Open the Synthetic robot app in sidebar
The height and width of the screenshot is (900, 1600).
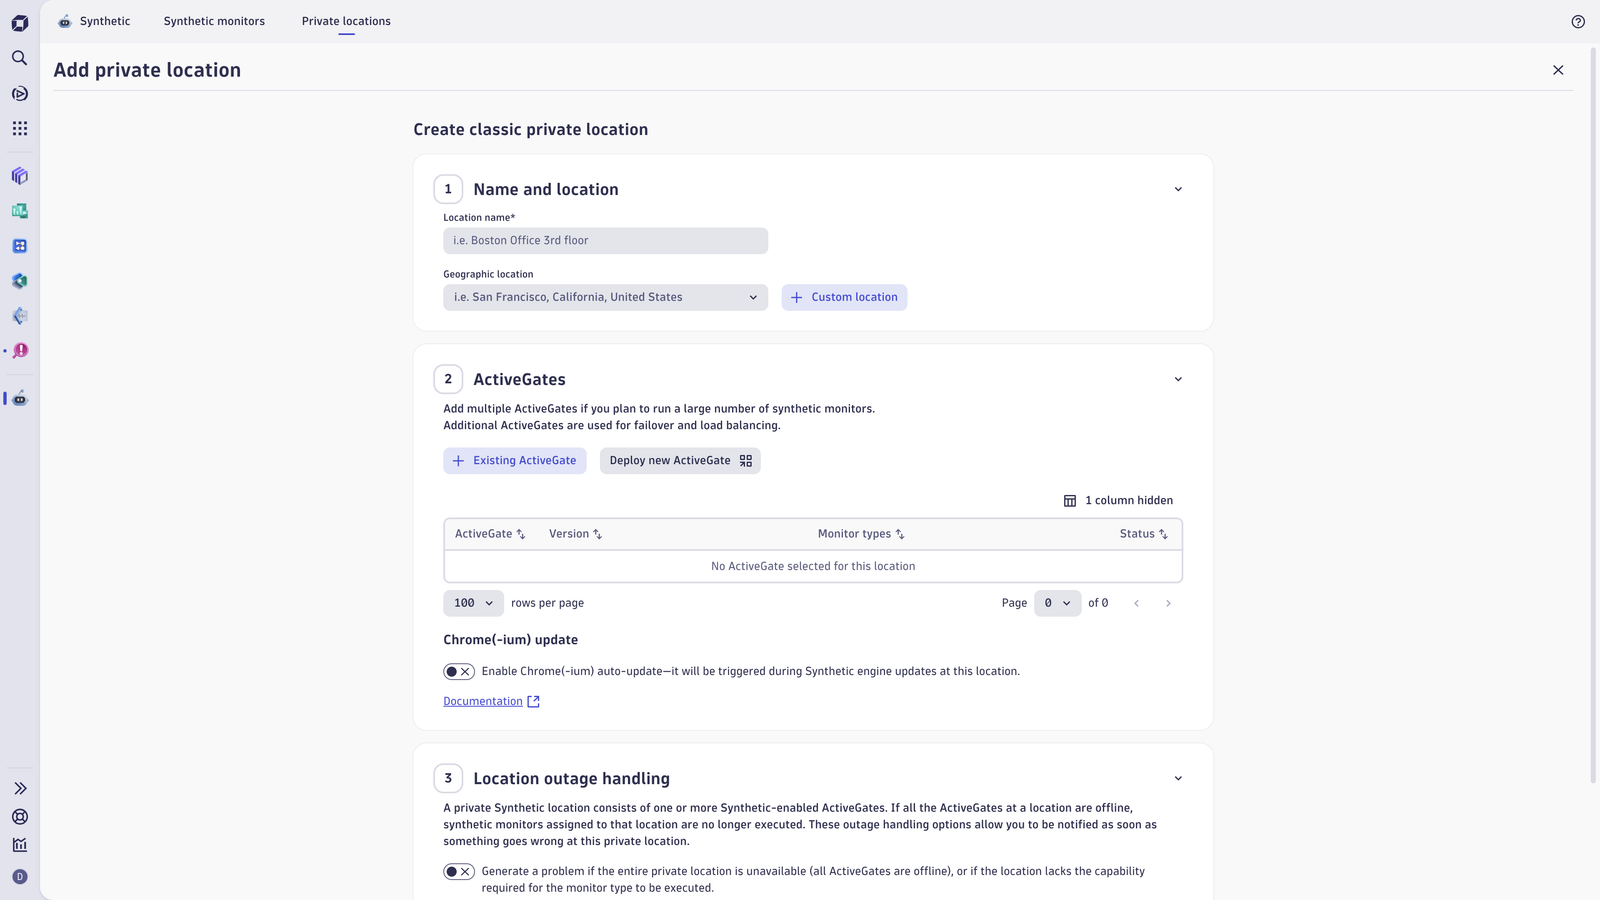click(20, 398)
